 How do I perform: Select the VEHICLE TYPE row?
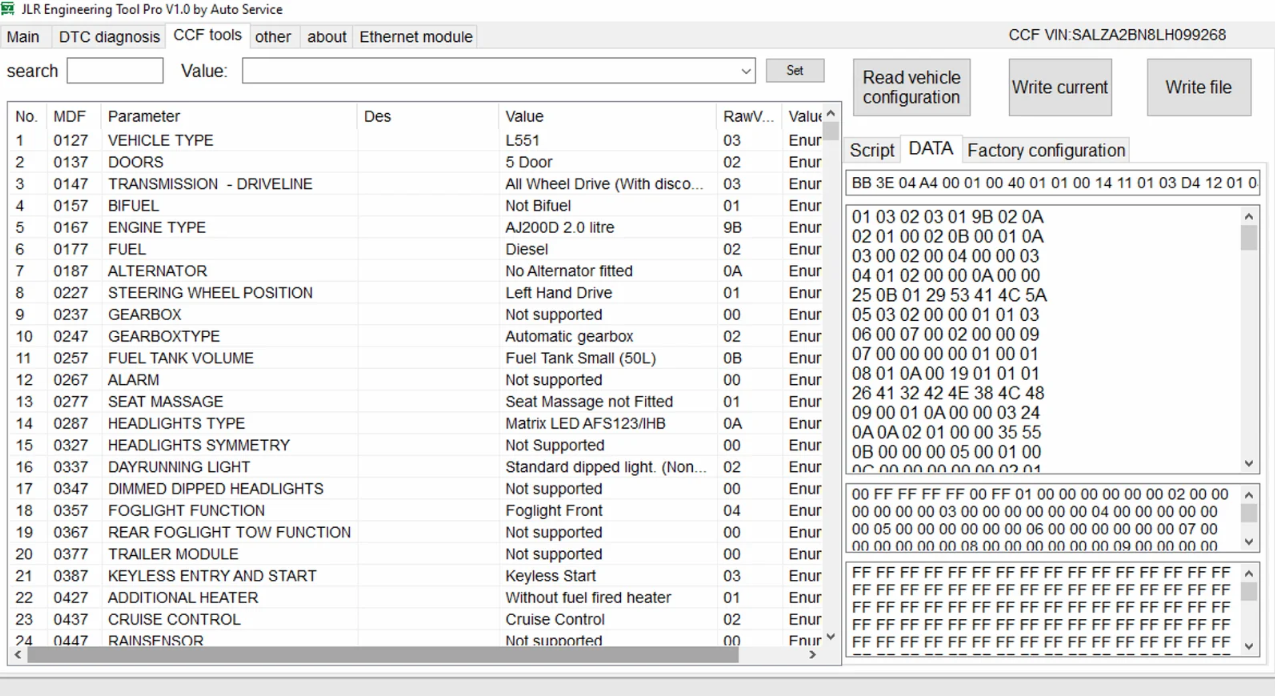415,141
